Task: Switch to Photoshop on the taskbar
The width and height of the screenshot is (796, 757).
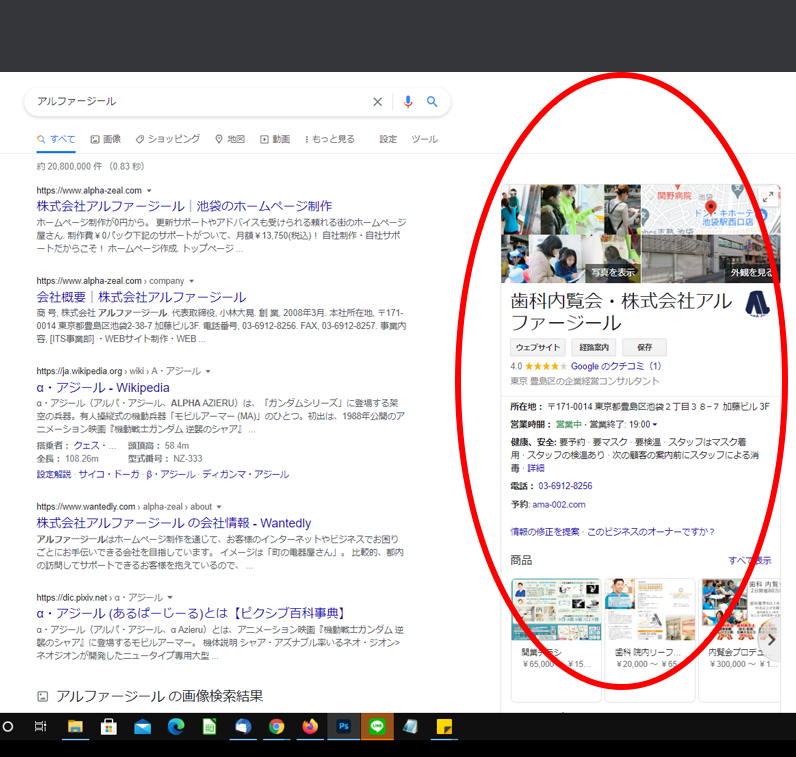Action: pos(344,727)
